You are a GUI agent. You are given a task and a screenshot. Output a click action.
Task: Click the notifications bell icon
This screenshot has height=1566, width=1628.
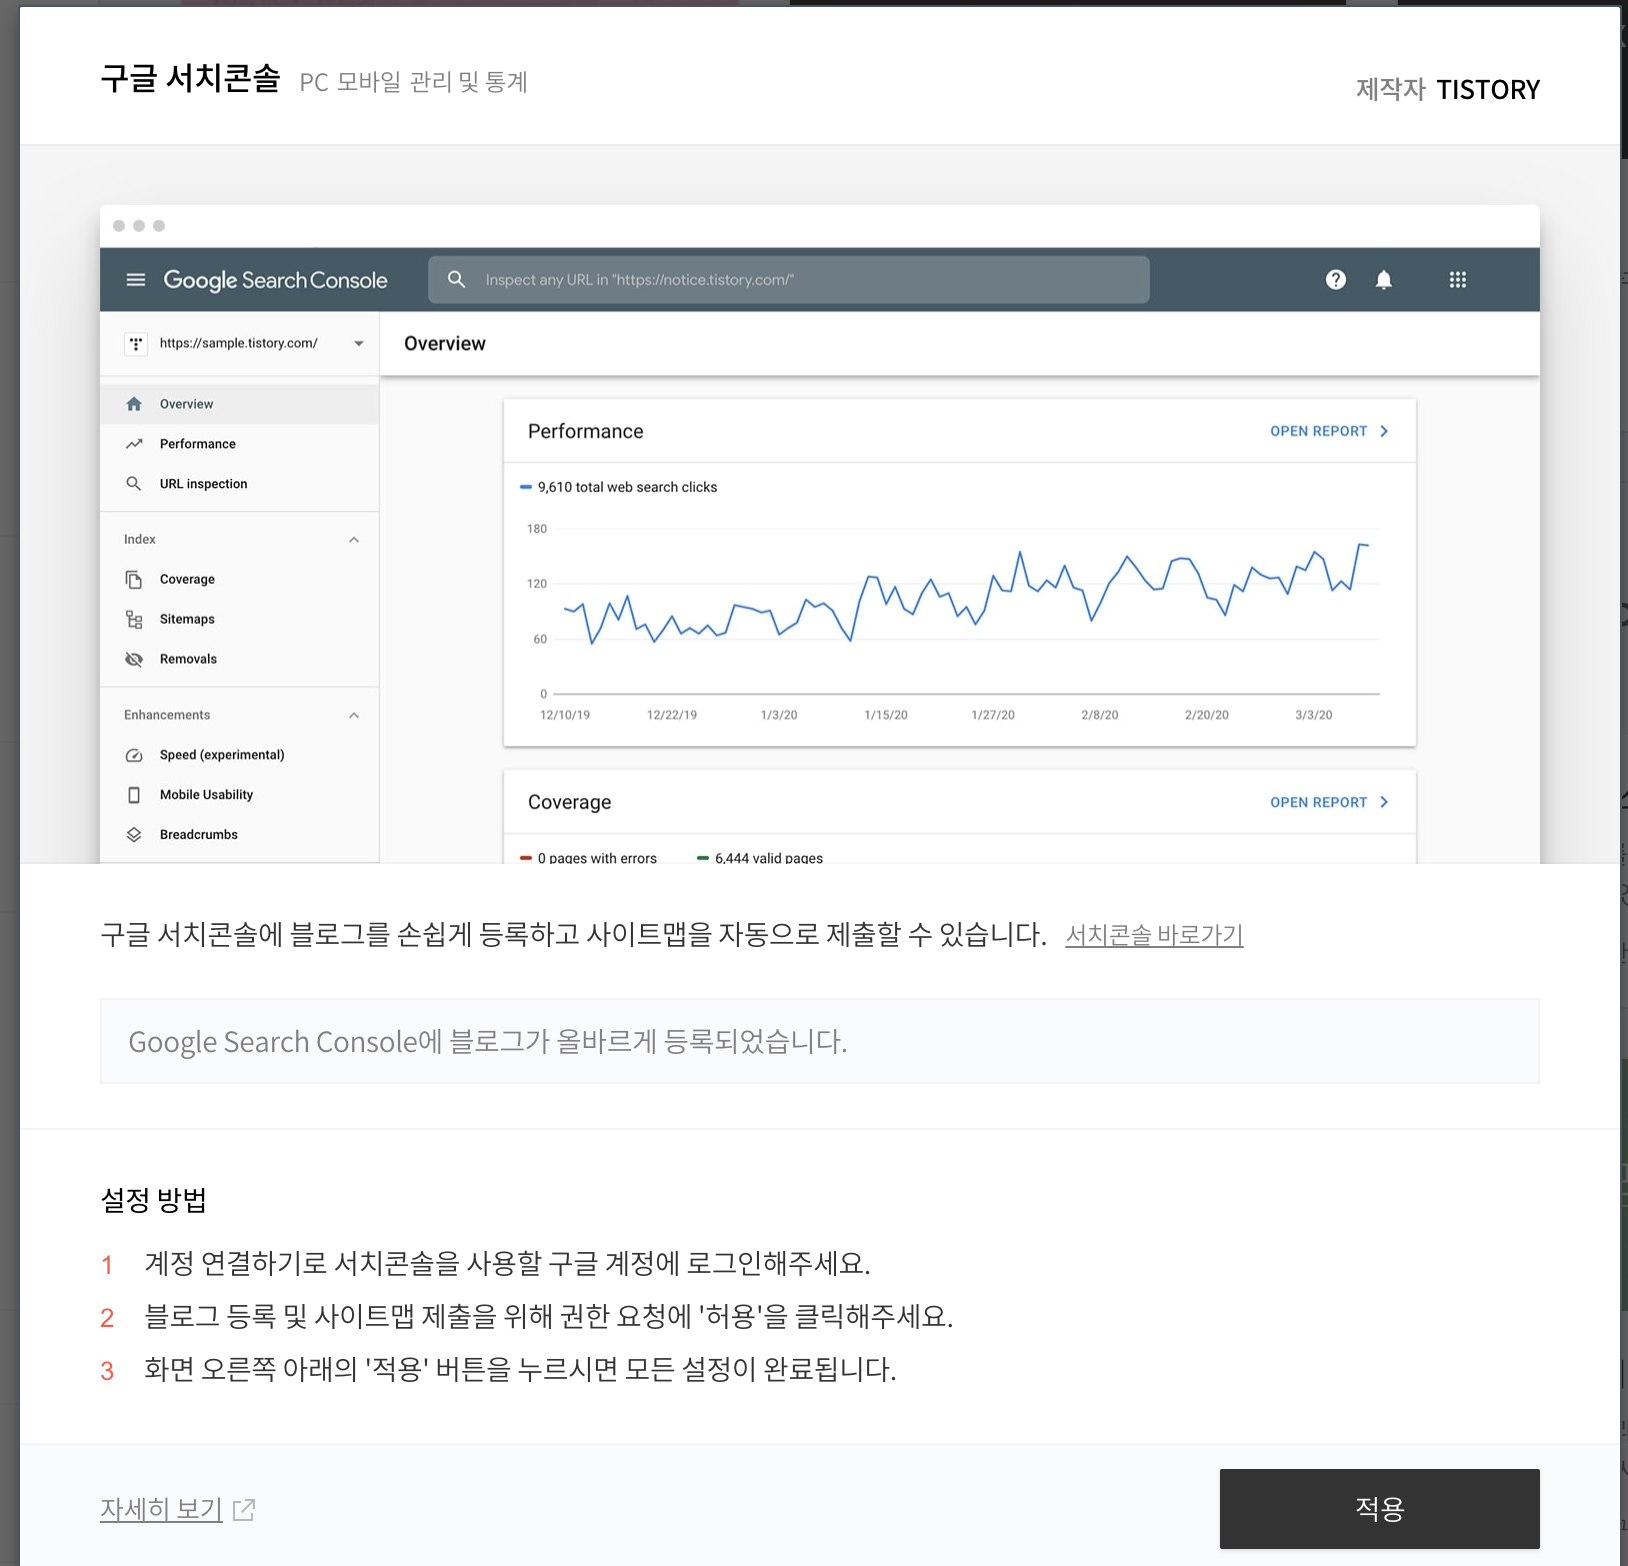[x=1384, y=280]
